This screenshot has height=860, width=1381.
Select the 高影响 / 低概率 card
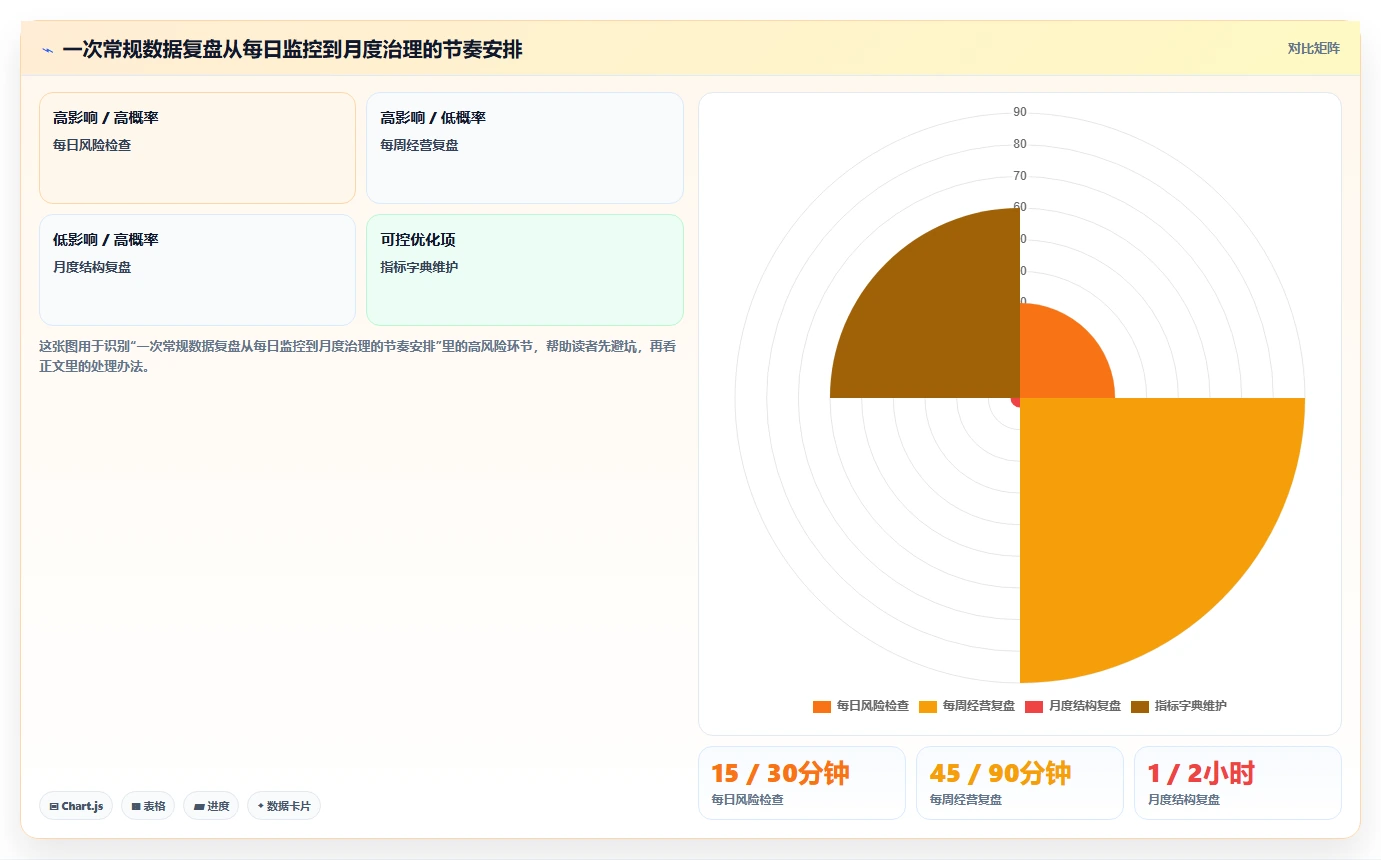click(525, 148)
